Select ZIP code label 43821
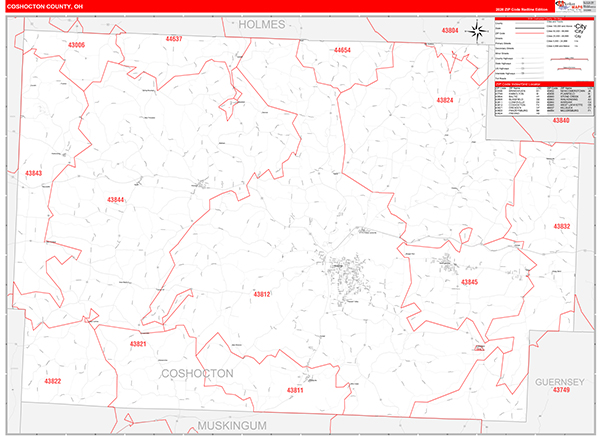This screenshot has width=600, height=436. click(x=138, y=344)
